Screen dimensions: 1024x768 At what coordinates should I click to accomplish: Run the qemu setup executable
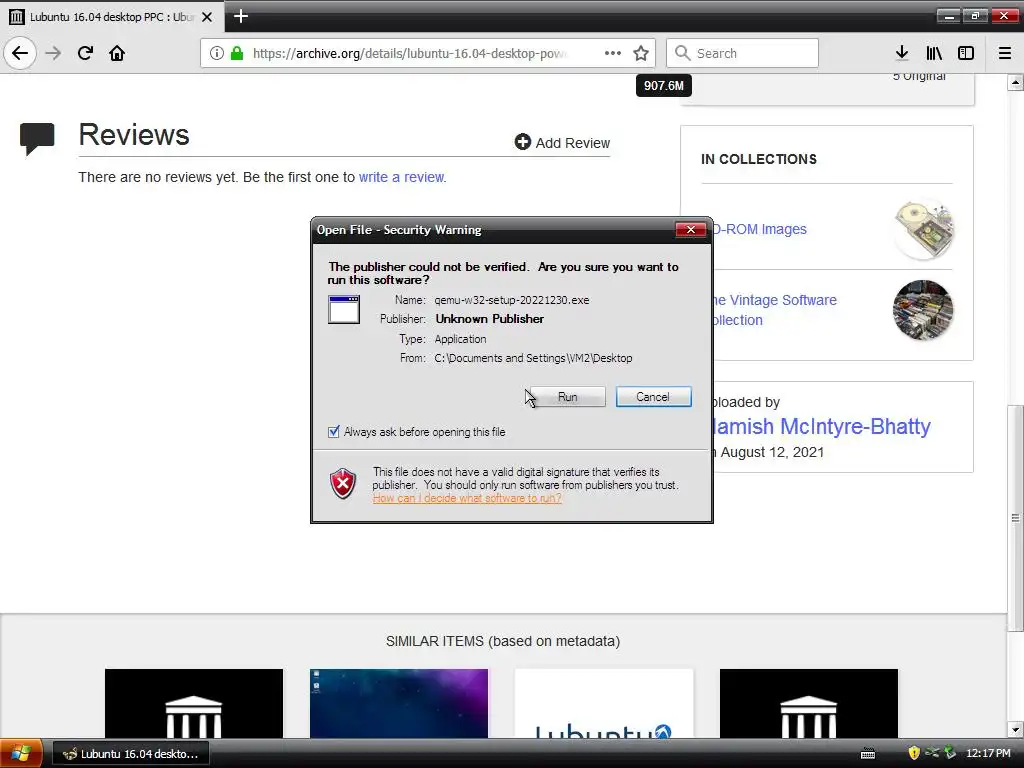point(568,397)
